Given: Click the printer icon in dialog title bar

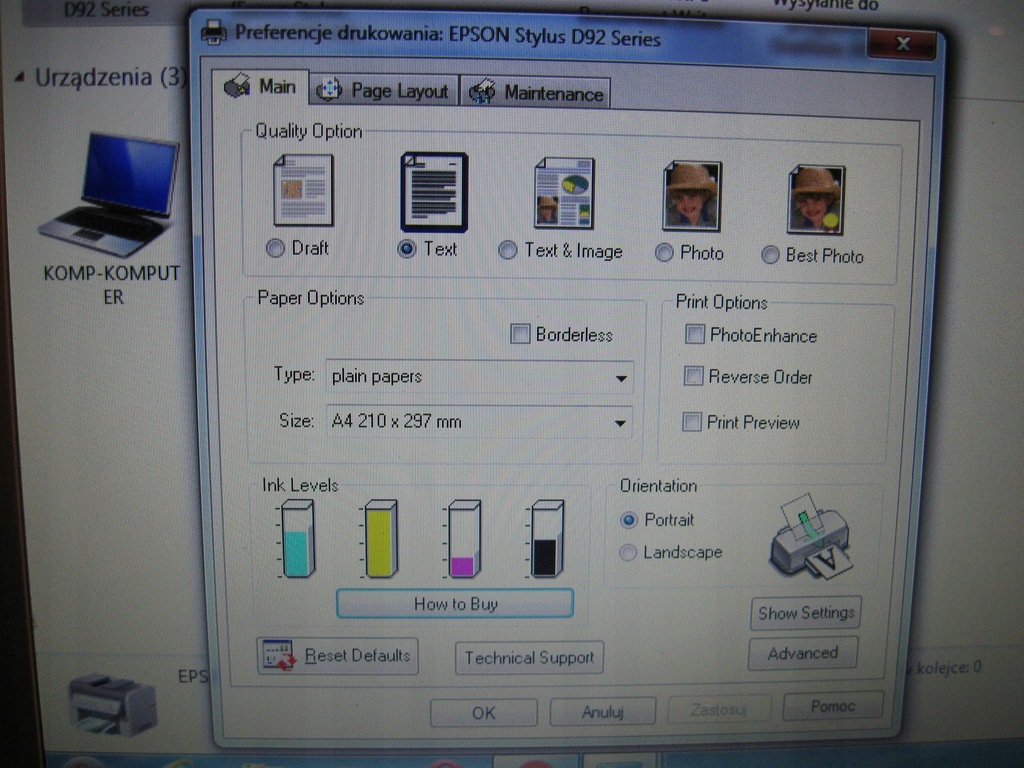Looking at the screenshot, I should [214, 32].
